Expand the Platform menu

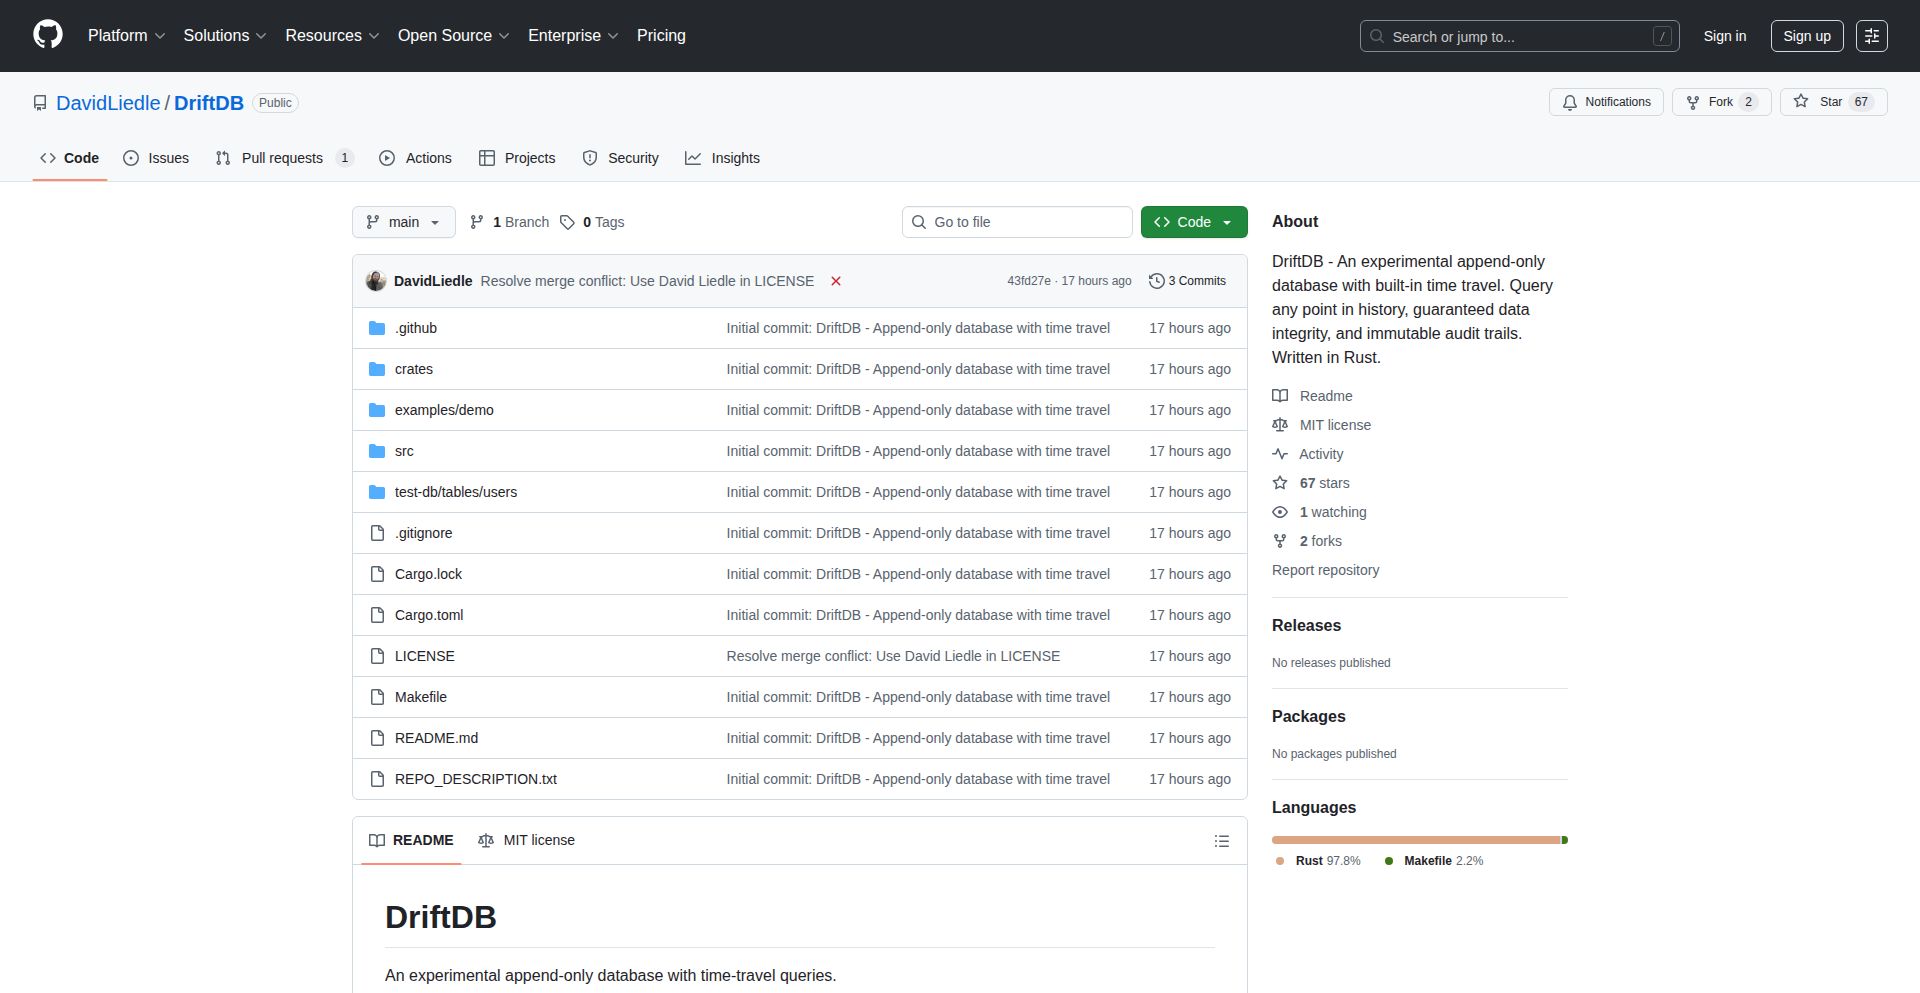(x=126, y=35)
